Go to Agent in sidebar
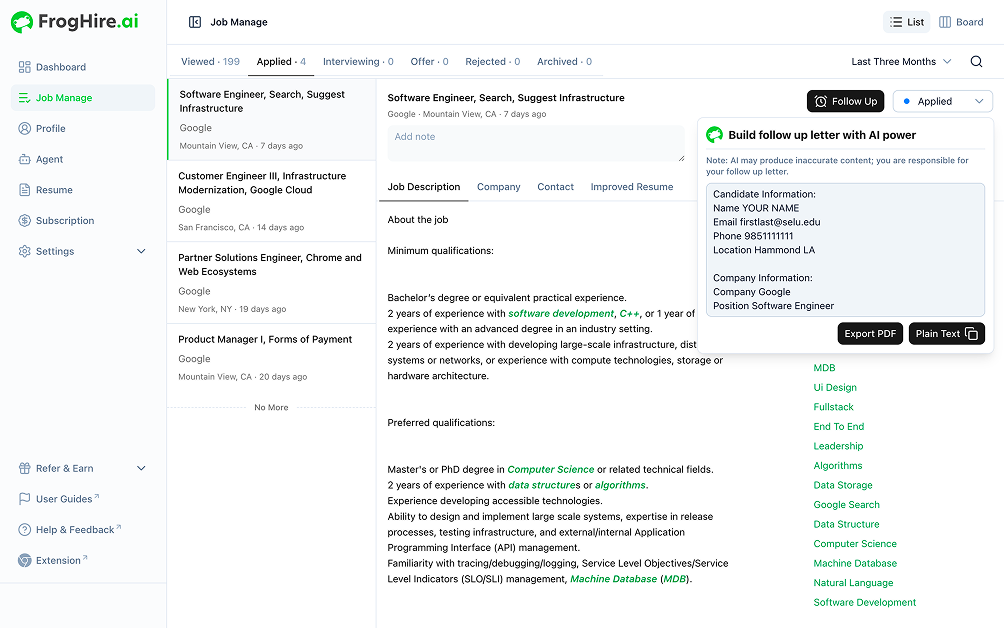This screenshot has height=628, width=1004. click(49, 159)
